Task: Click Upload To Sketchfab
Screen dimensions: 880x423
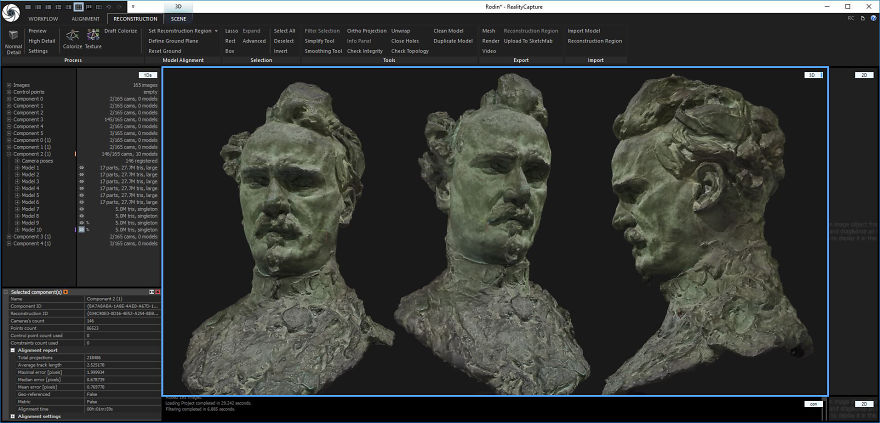Action: 530,41
